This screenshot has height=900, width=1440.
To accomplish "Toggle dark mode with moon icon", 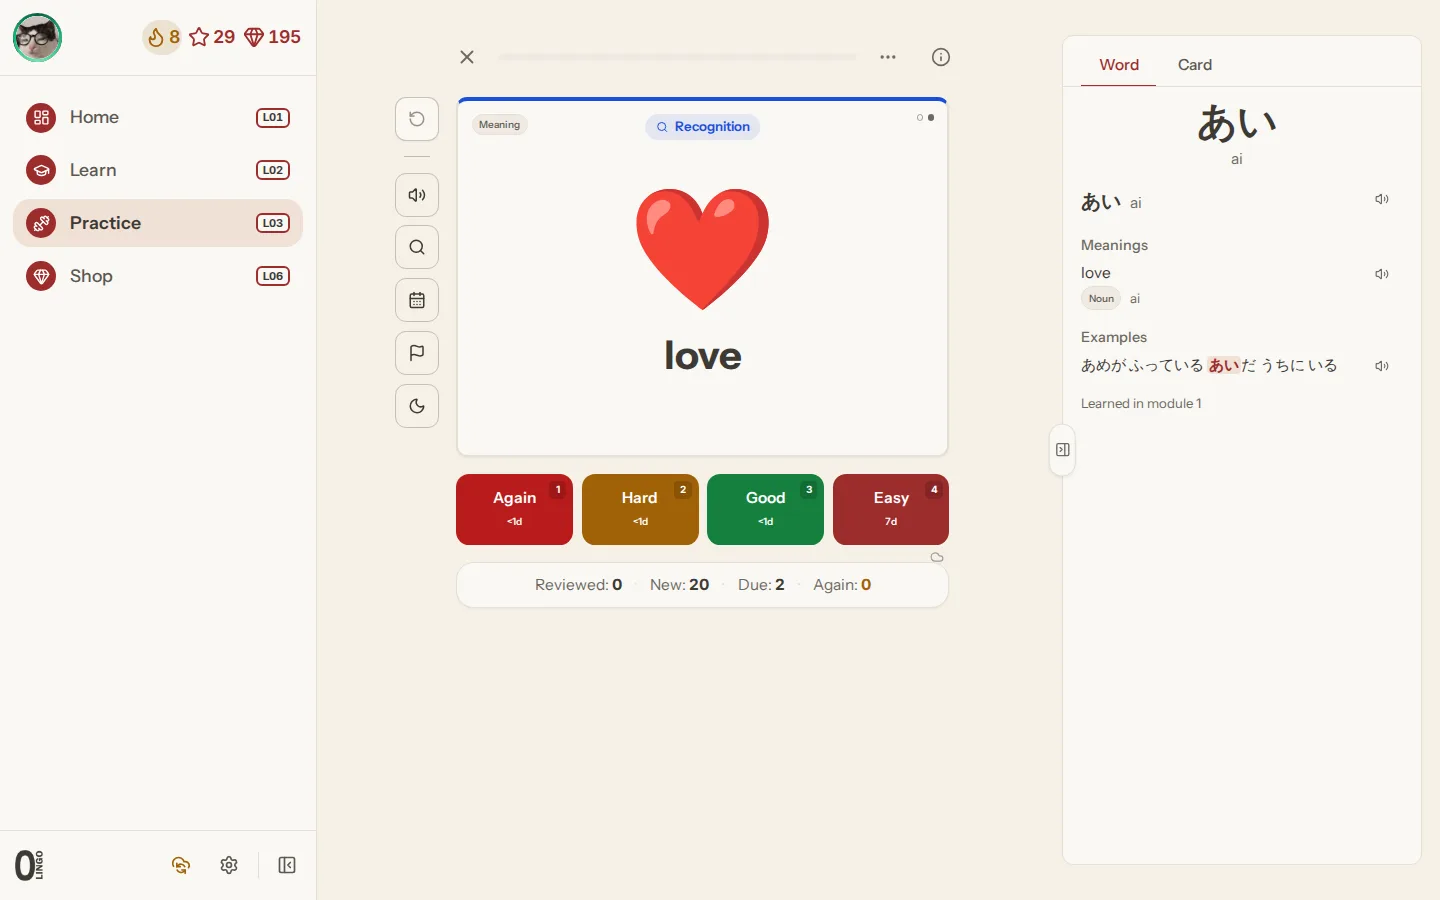I will [417, 406].
